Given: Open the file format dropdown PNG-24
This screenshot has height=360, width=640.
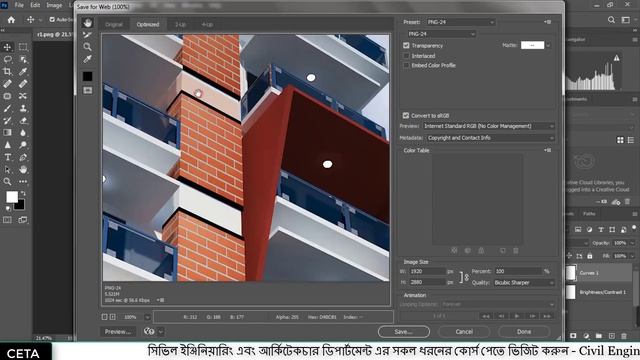Looking at the screenshot, I should point(441,34).
